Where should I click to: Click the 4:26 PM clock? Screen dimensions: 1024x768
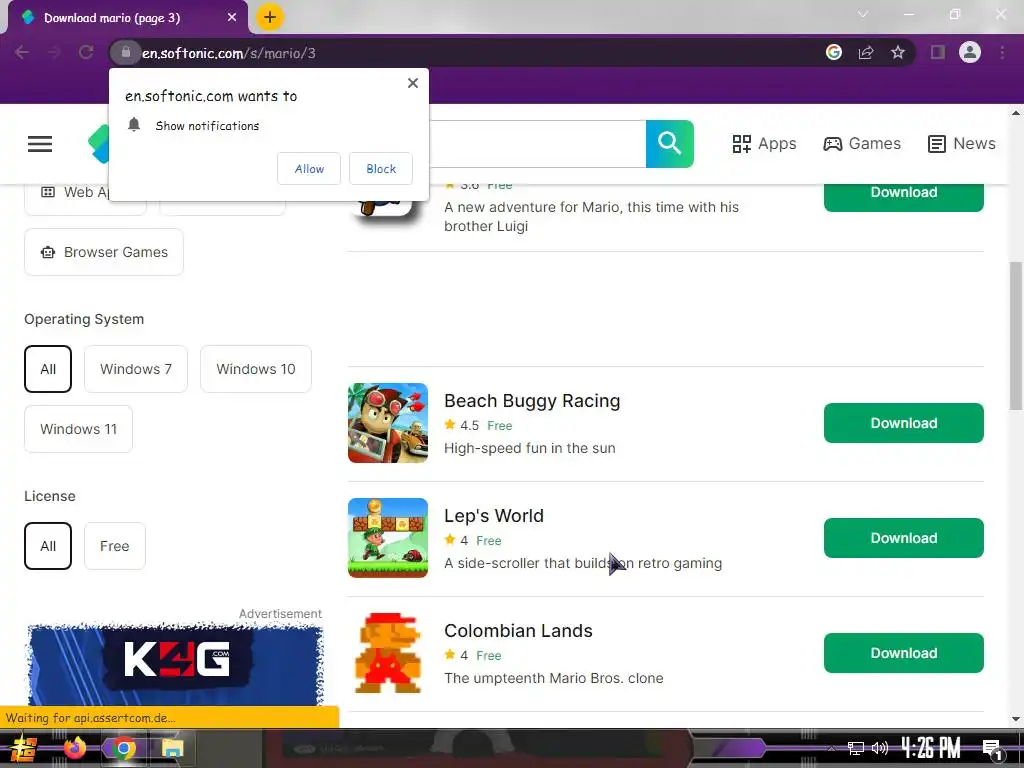tap(931, 748)
